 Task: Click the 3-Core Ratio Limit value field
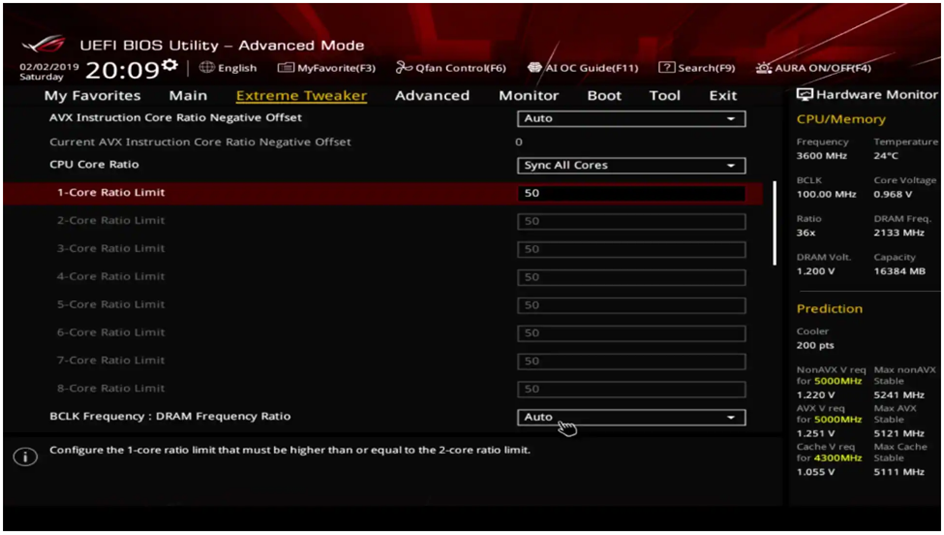point(631,249)
